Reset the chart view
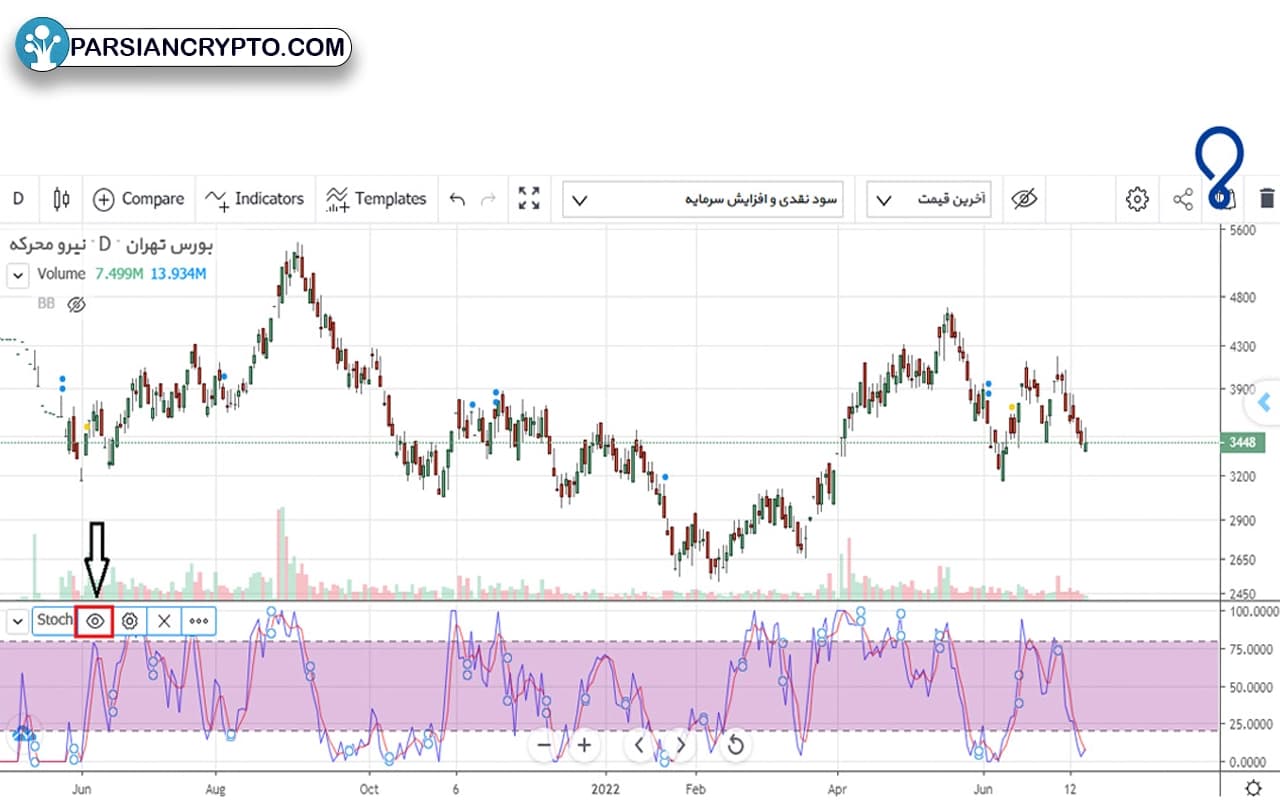Screen dimensions: 1280x800 tap(735, 745)
